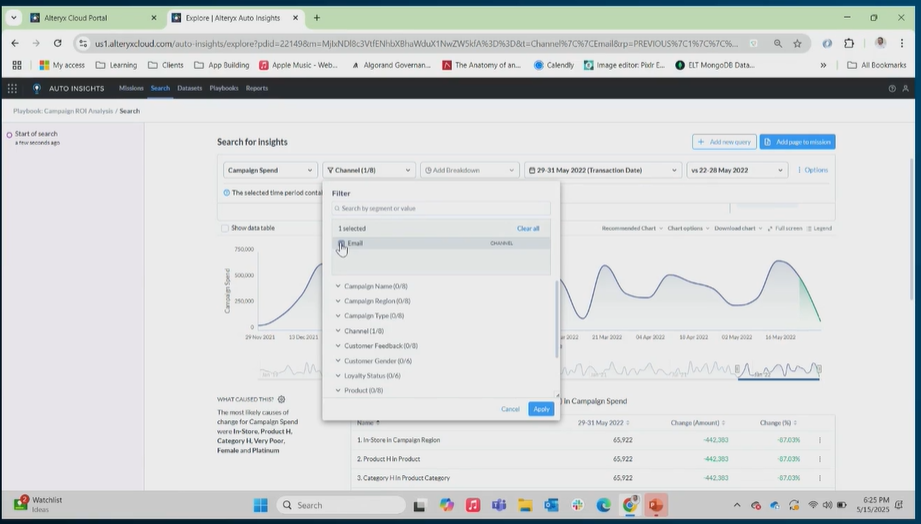Open the row menu for Category H row

820,478
